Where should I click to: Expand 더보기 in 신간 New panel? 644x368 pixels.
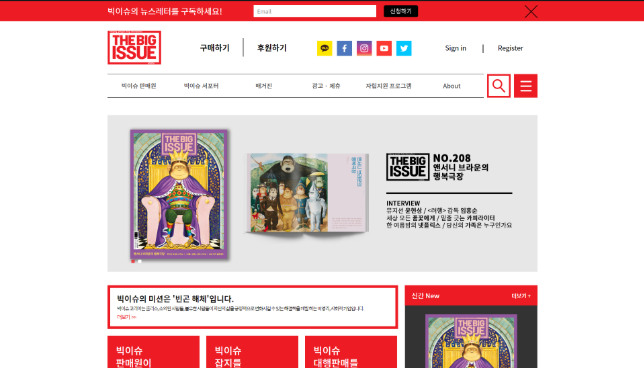coord(521,296)
